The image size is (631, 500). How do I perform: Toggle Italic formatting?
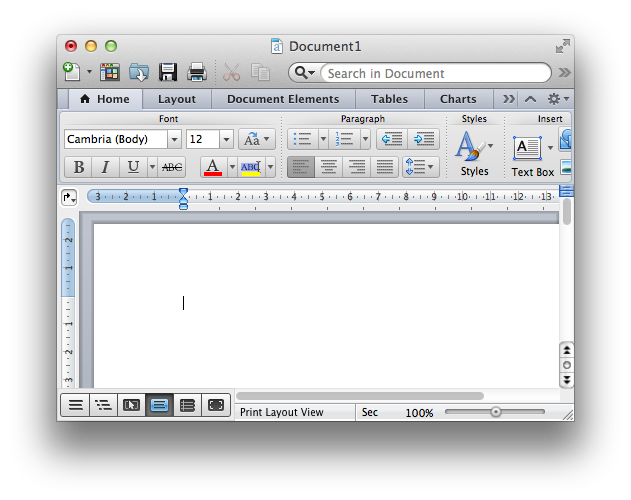(105, 167)
